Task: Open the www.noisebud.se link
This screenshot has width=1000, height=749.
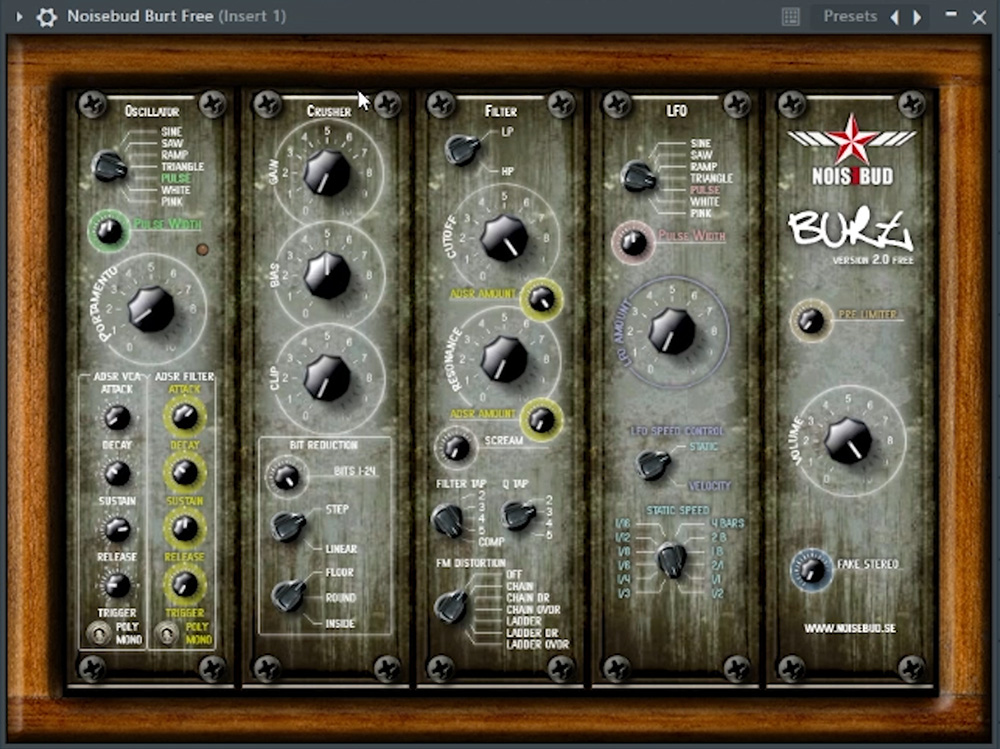Action: 850,629
